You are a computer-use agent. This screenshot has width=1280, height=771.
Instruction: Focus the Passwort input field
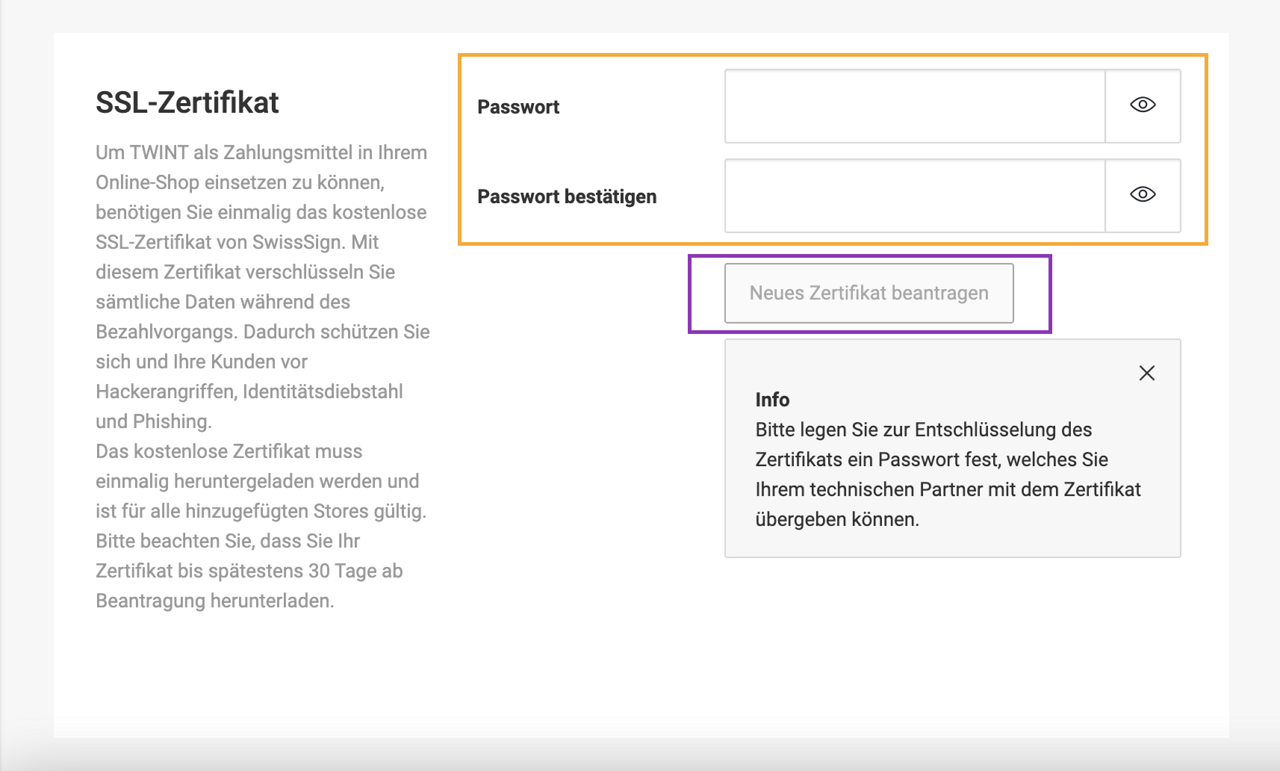pos(915,106)
